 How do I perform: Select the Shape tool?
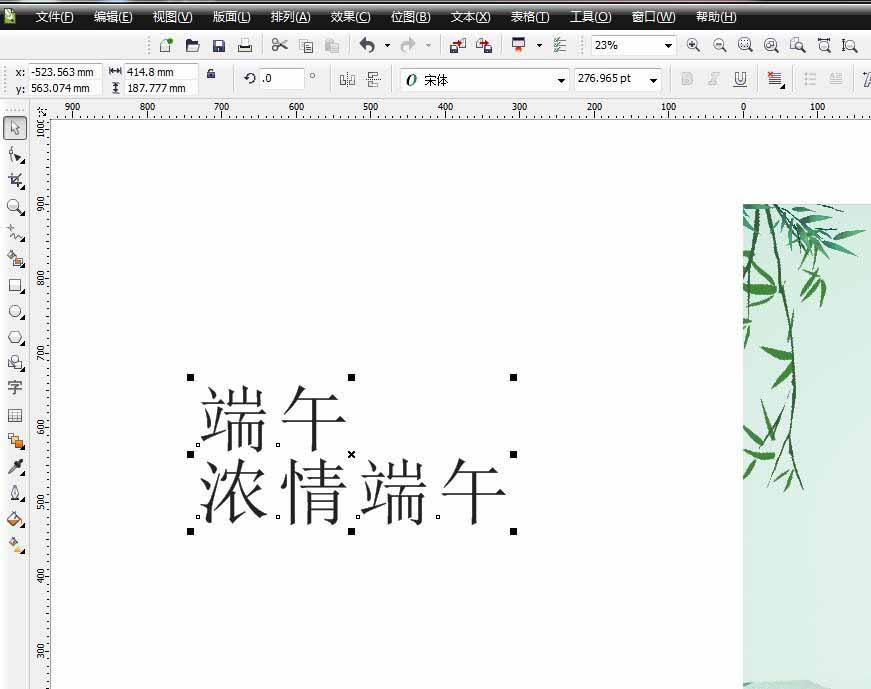point(15,154)
